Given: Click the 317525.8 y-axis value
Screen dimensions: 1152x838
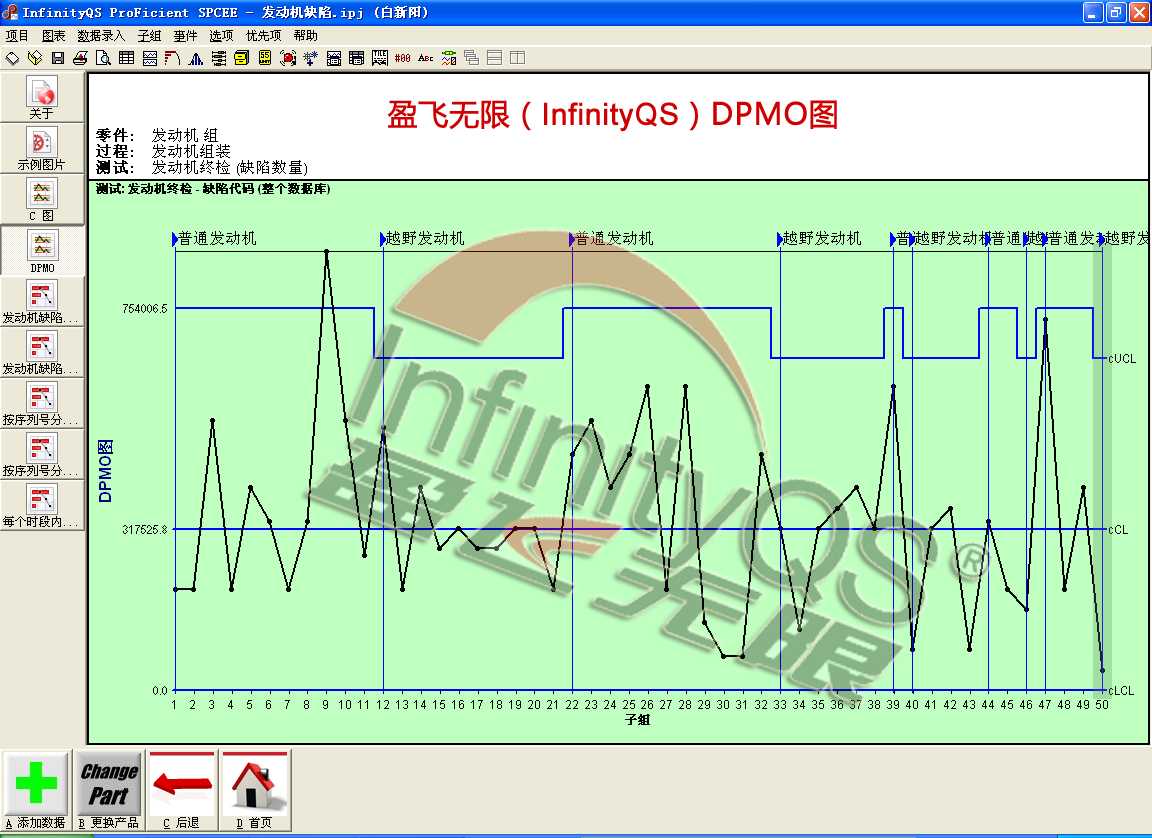Looking at the screenshot, I should 145,529.
